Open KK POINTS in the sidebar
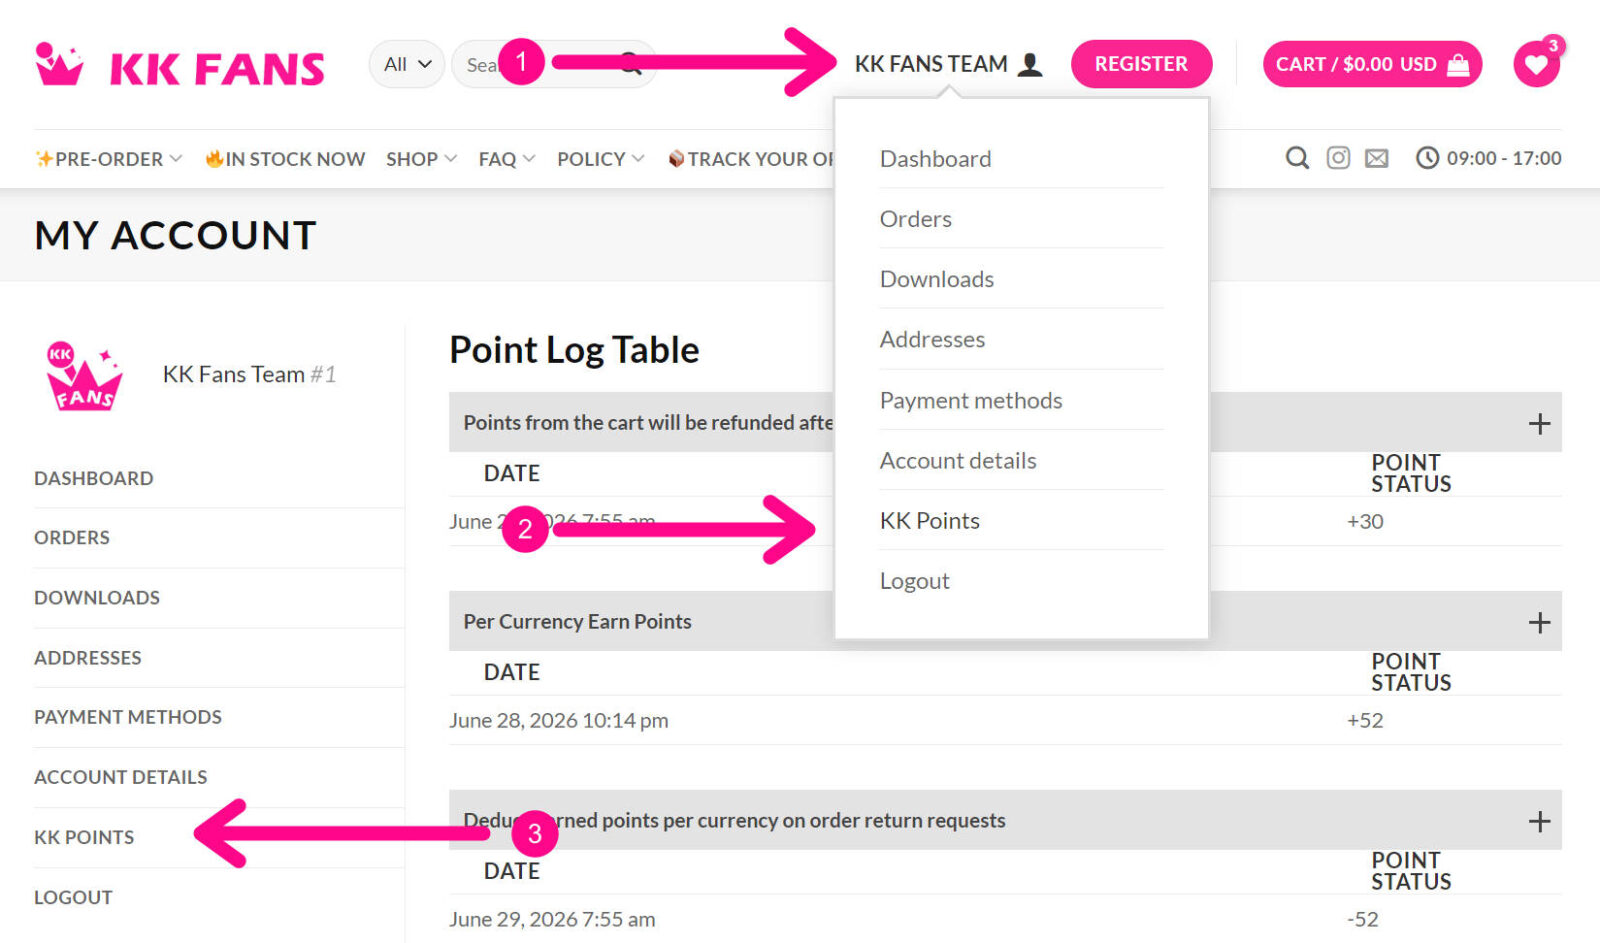Screen dimensions: 1600x943 (84, 837)
